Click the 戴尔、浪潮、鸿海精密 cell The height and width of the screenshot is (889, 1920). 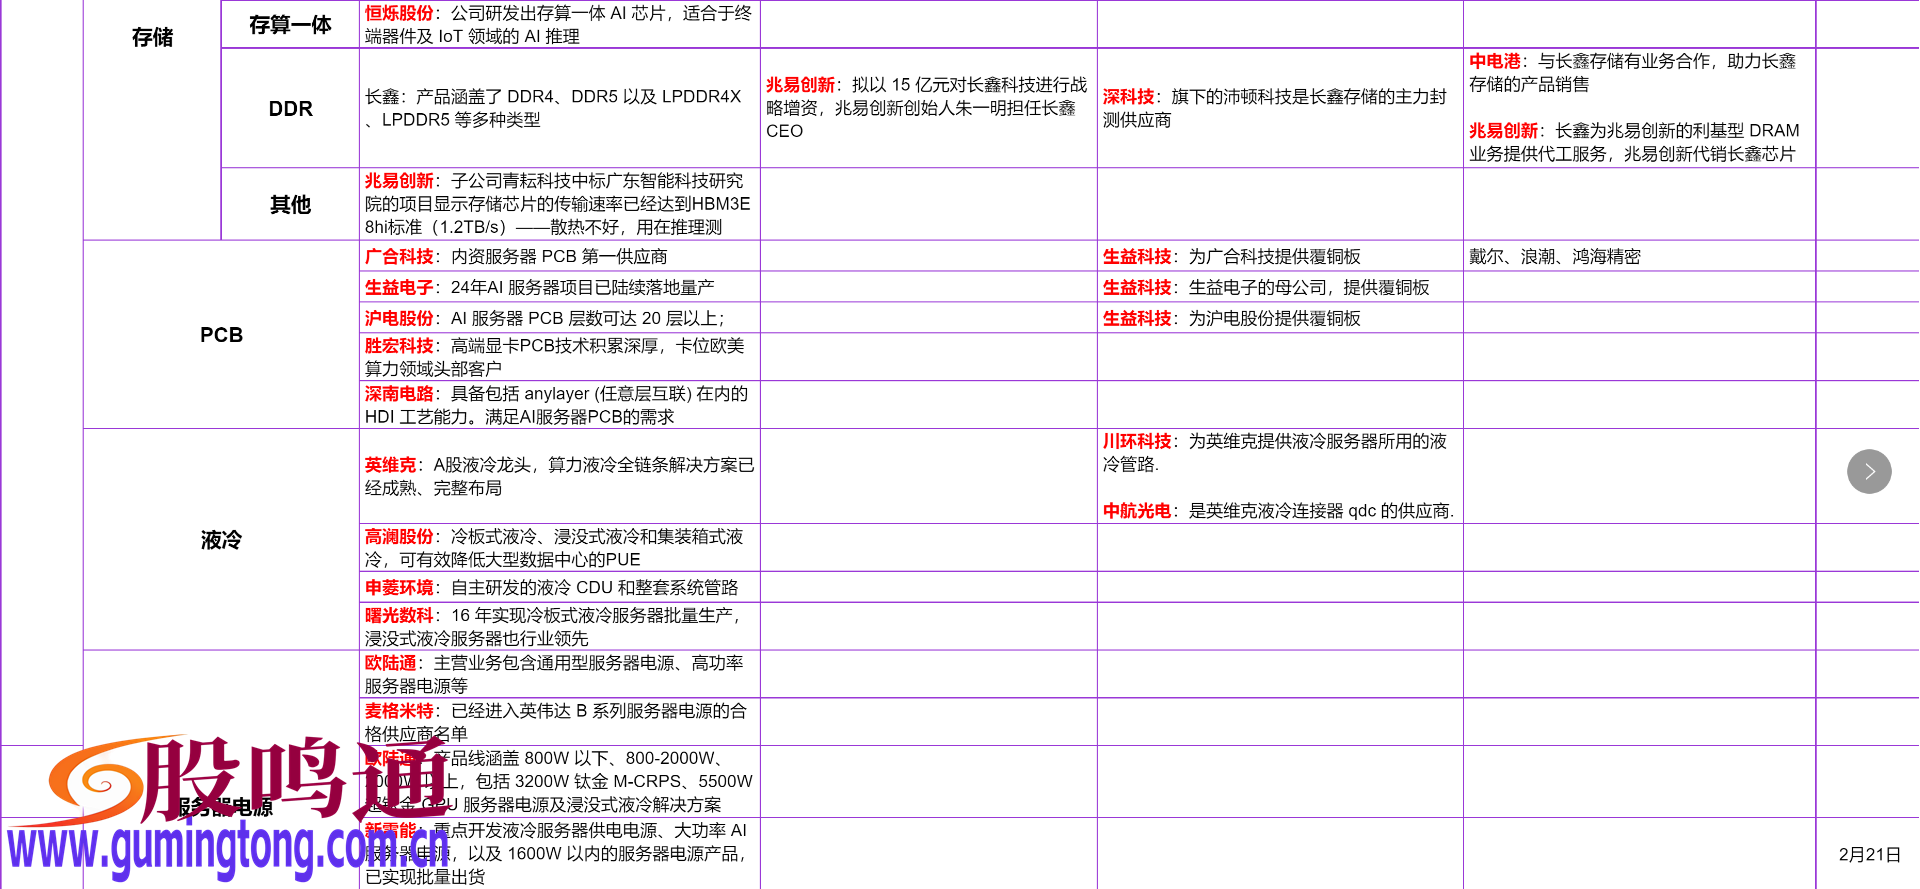click(1639, 256)
